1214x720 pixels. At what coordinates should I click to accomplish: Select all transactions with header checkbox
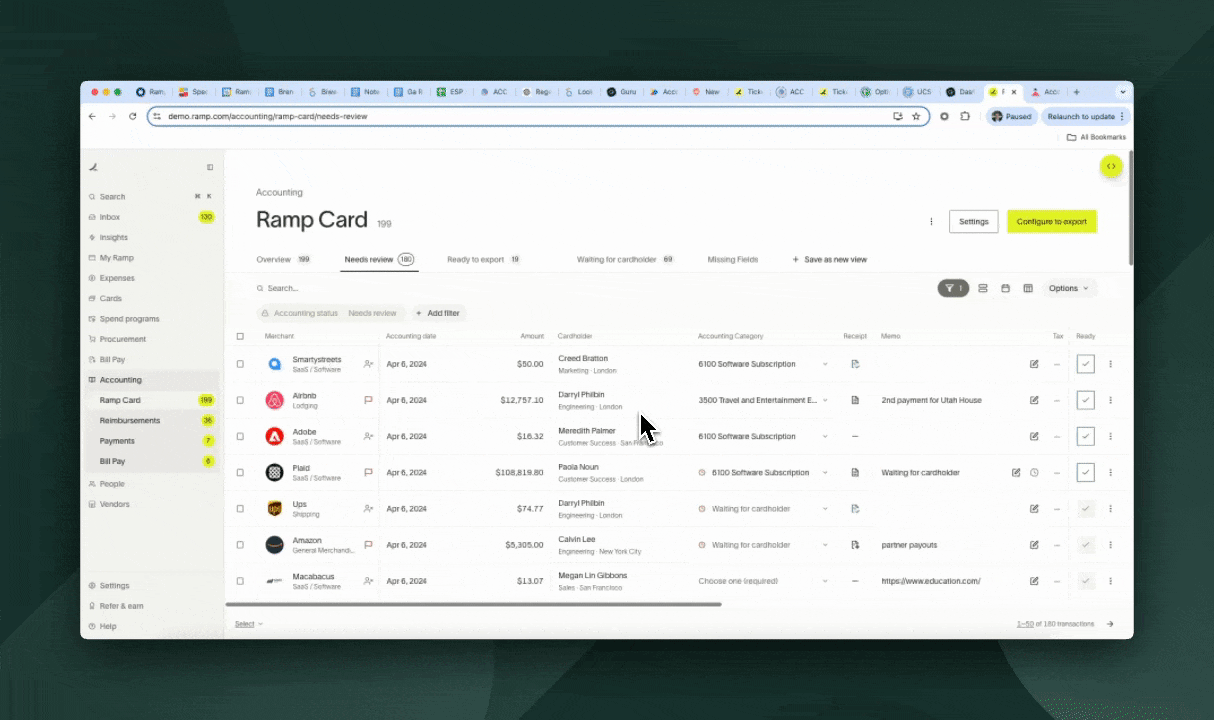(240, 336)
